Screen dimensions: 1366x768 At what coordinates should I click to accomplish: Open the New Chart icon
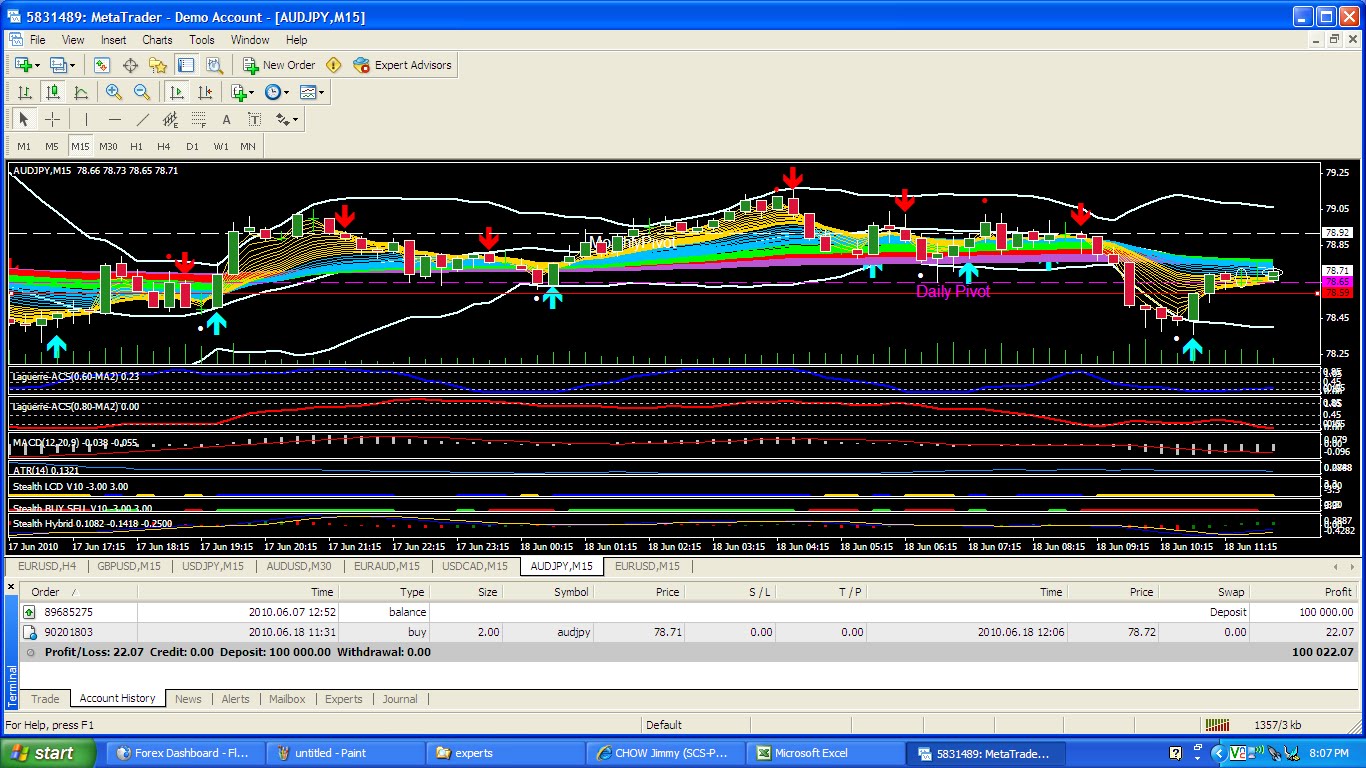coord(23,65)
